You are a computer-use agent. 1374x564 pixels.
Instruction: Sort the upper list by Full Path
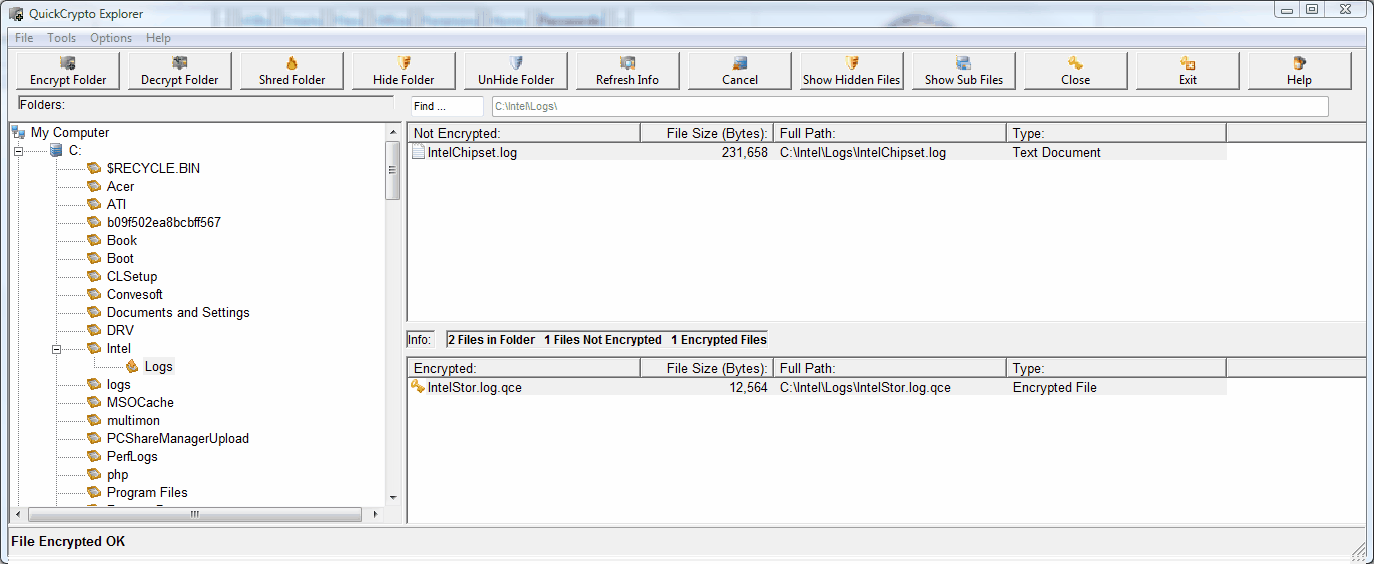(890, 133)
